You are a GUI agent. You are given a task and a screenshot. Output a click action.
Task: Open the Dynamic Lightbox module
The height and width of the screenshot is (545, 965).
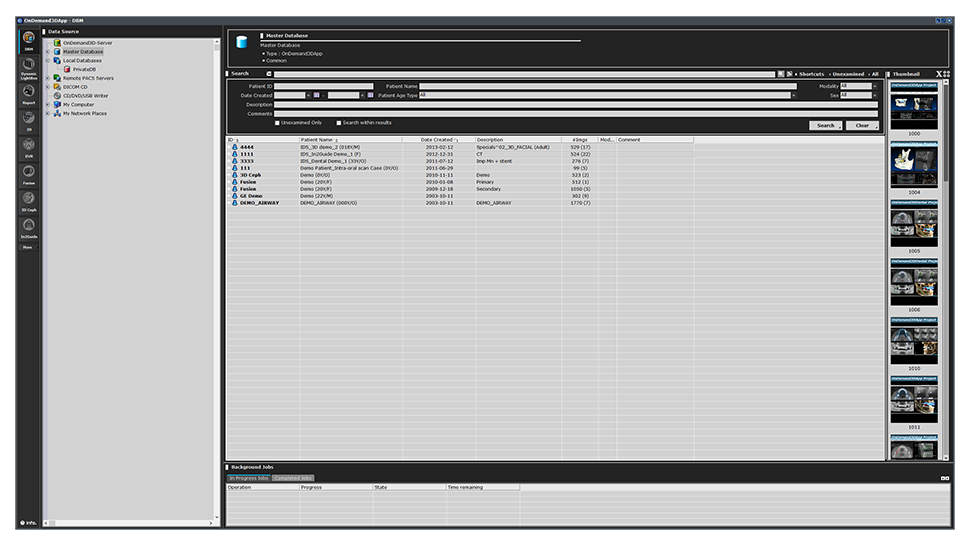28,68
